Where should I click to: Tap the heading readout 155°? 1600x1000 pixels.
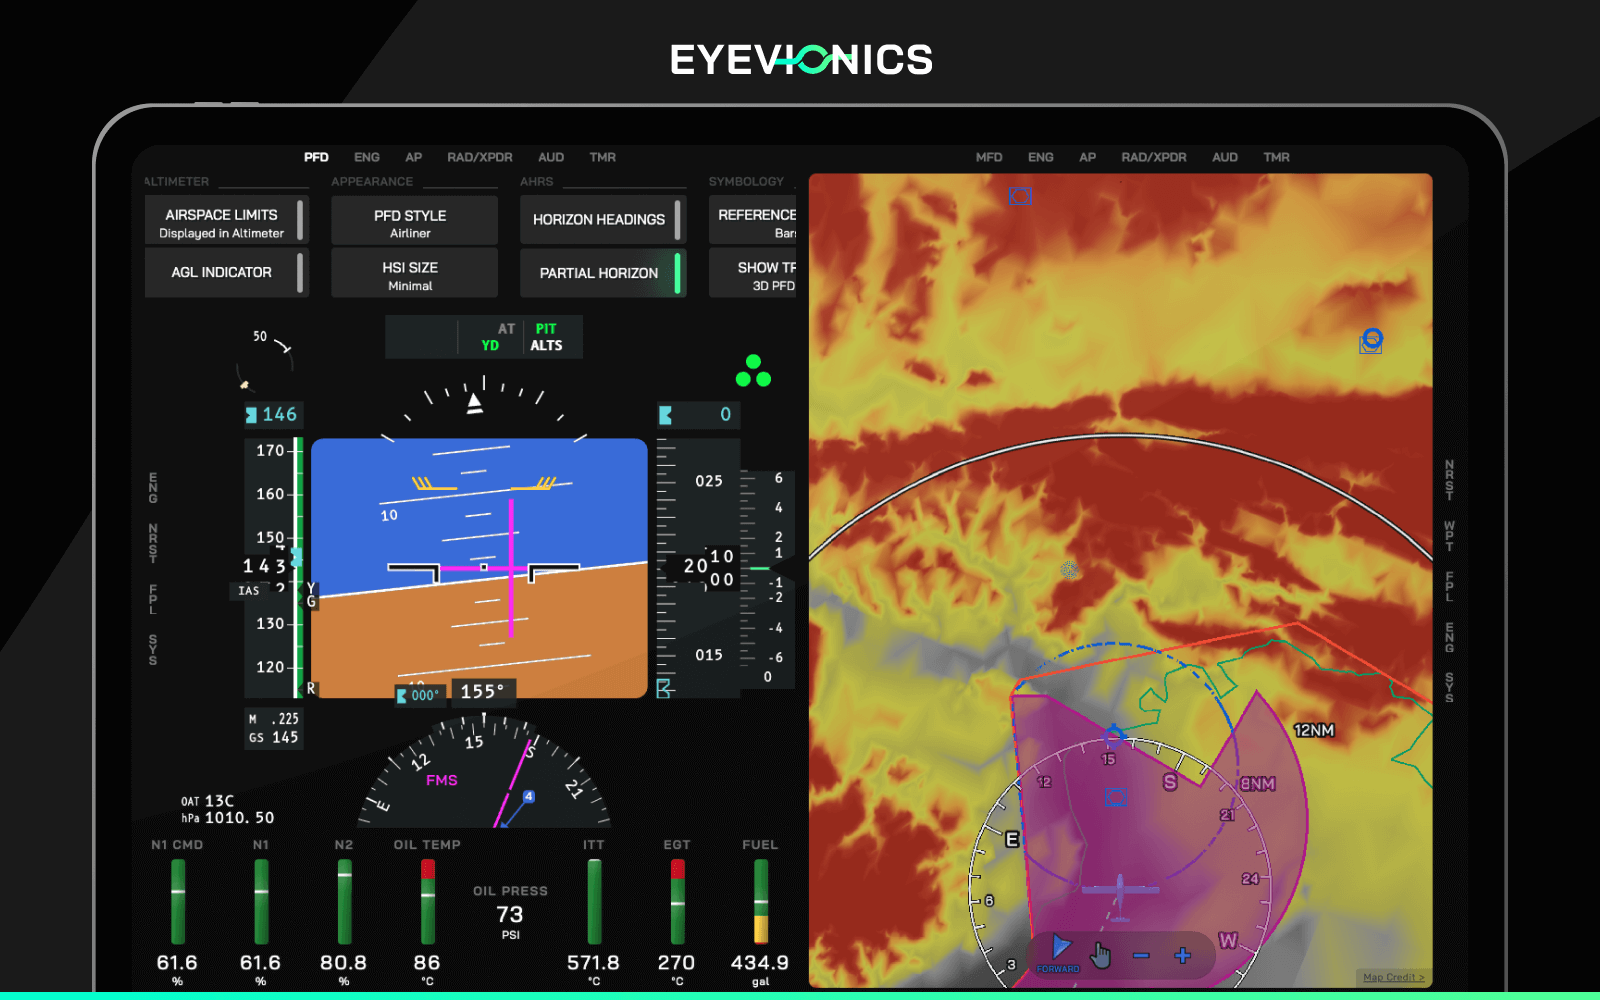coord(484,692)
